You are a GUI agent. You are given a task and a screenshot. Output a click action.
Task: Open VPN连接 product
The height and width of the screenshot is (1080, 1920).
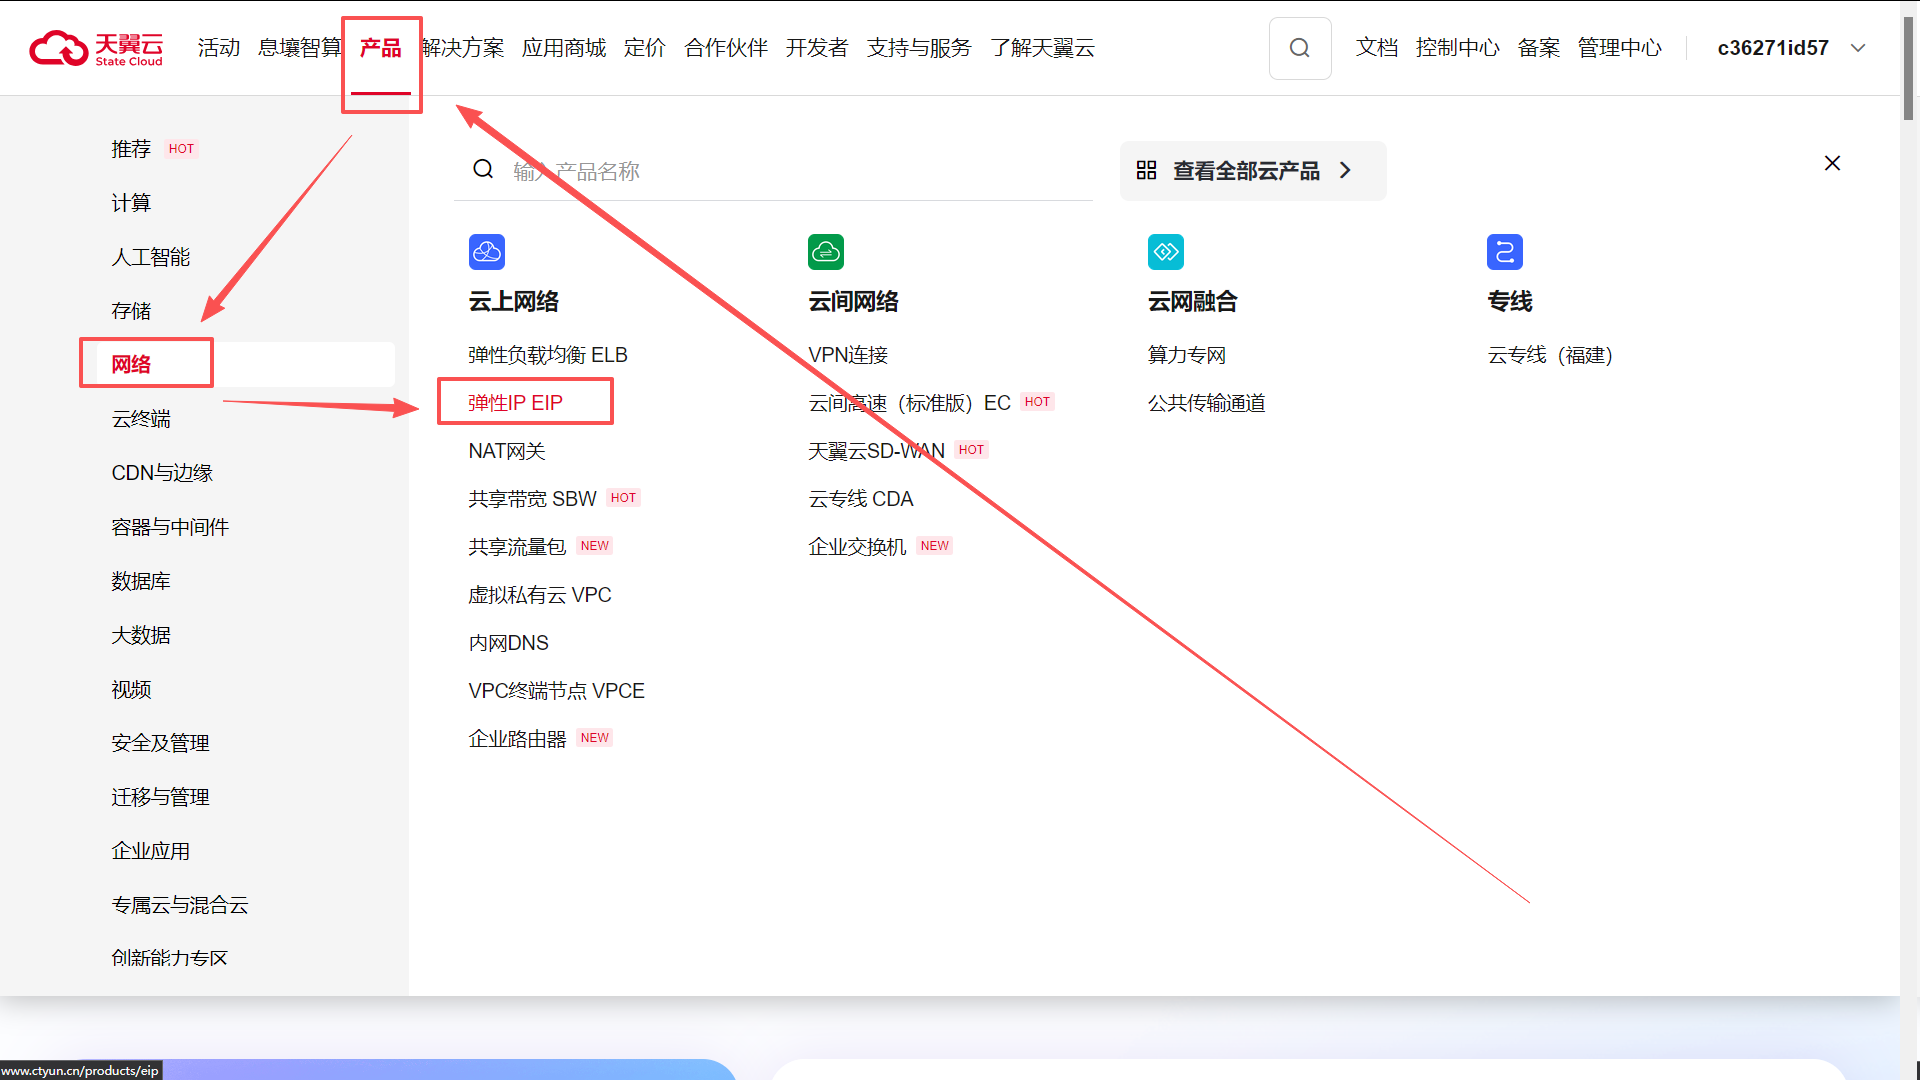tap(848, 355)
